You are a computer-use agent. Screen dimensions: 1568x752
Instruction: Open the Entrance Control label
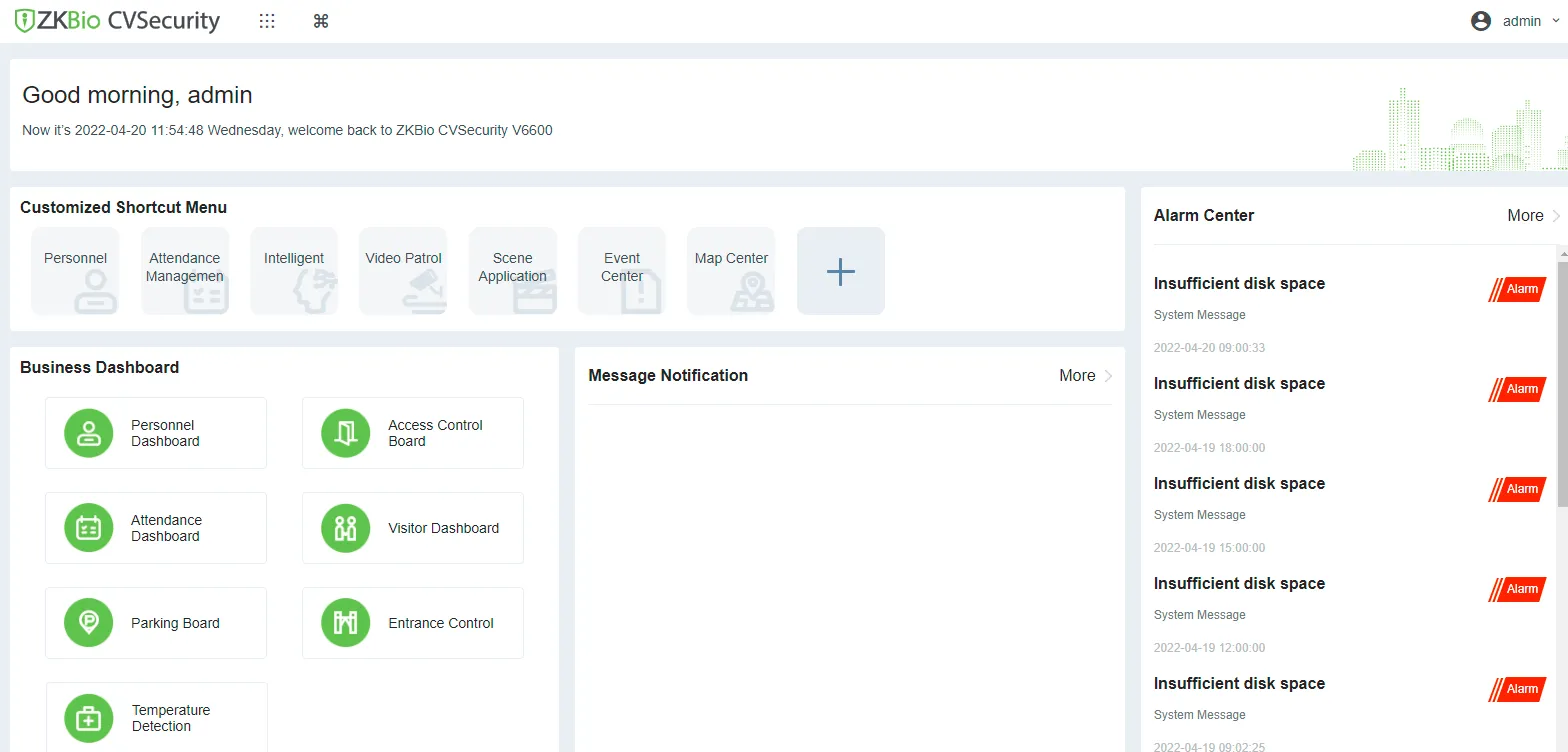[x=441, y=623]
